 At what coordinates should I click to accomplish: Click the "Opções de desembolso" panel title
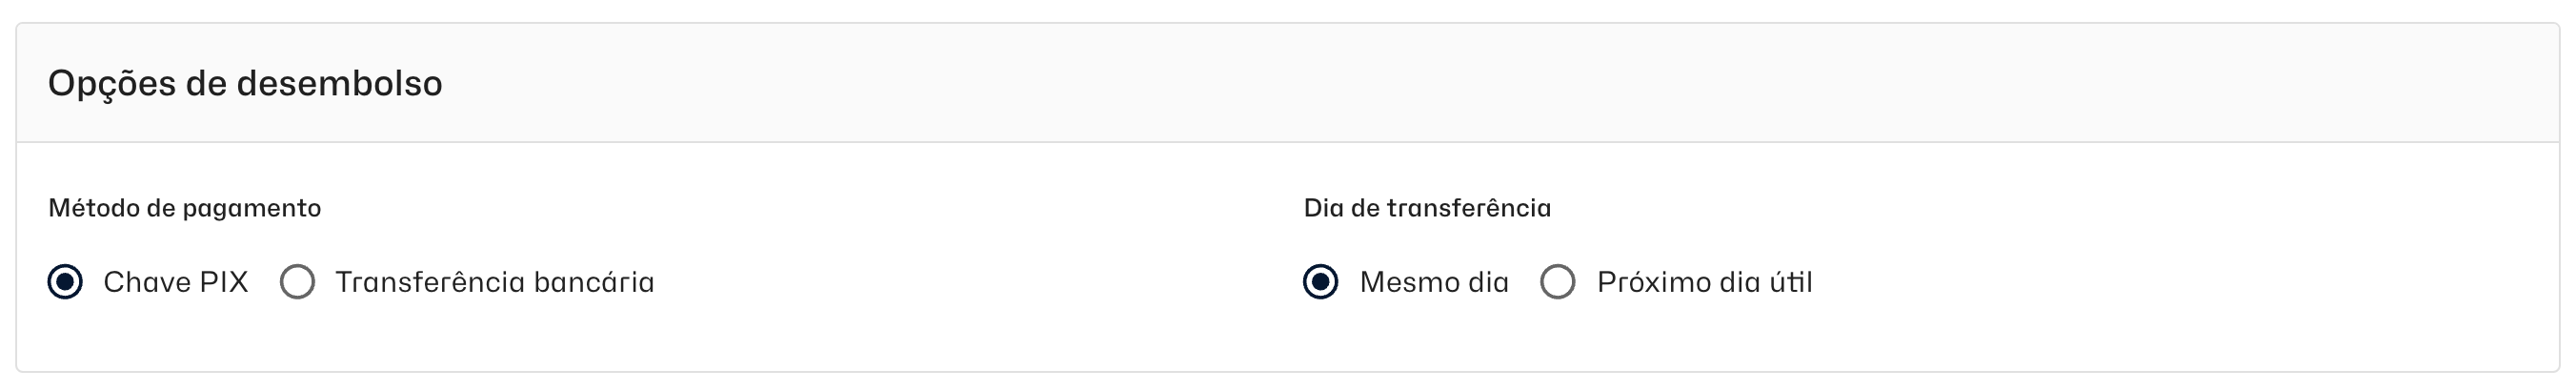245,83
